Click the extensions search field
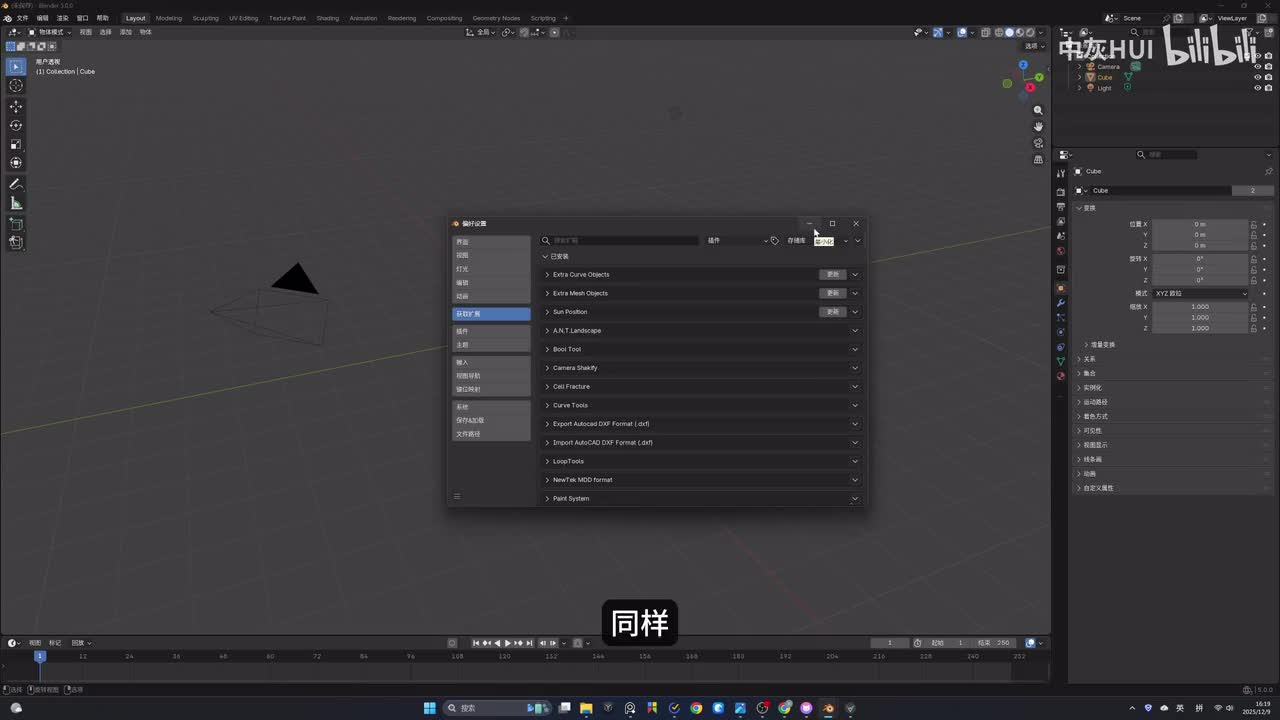 coord(620,241)
